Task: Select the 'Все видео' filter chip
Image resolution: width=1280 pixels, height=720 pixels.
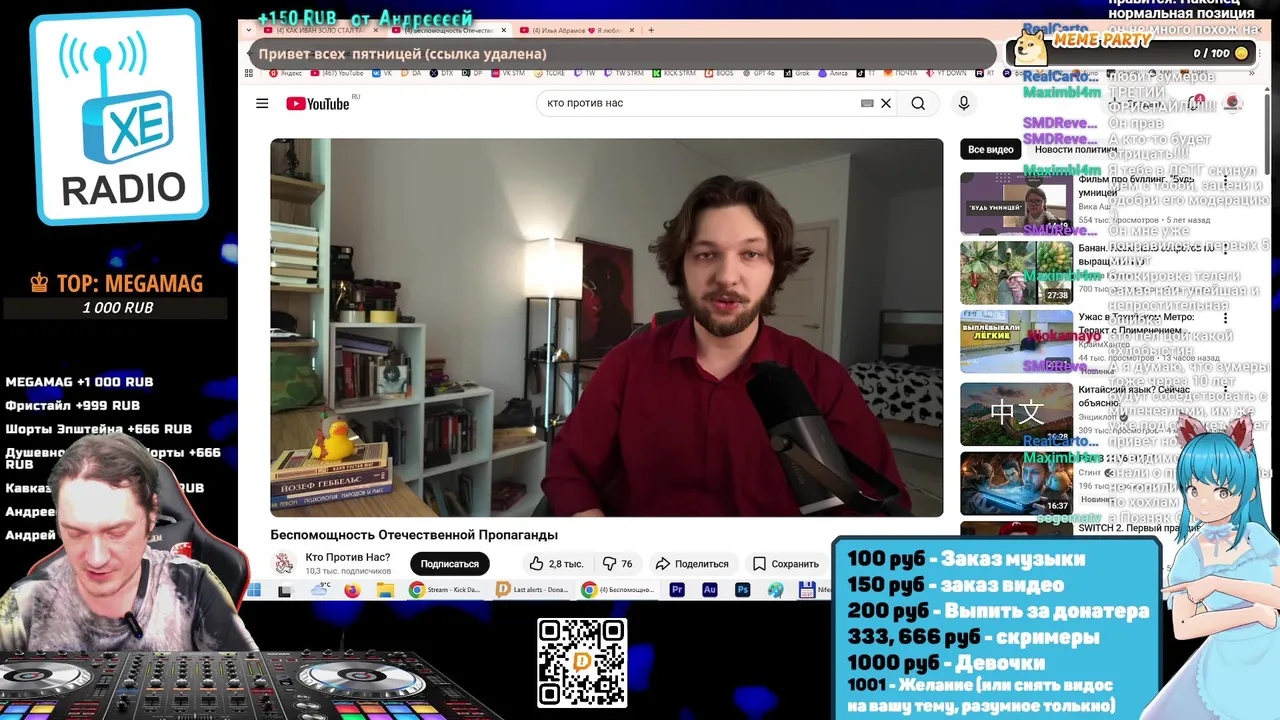Action: tap(991, 149)
